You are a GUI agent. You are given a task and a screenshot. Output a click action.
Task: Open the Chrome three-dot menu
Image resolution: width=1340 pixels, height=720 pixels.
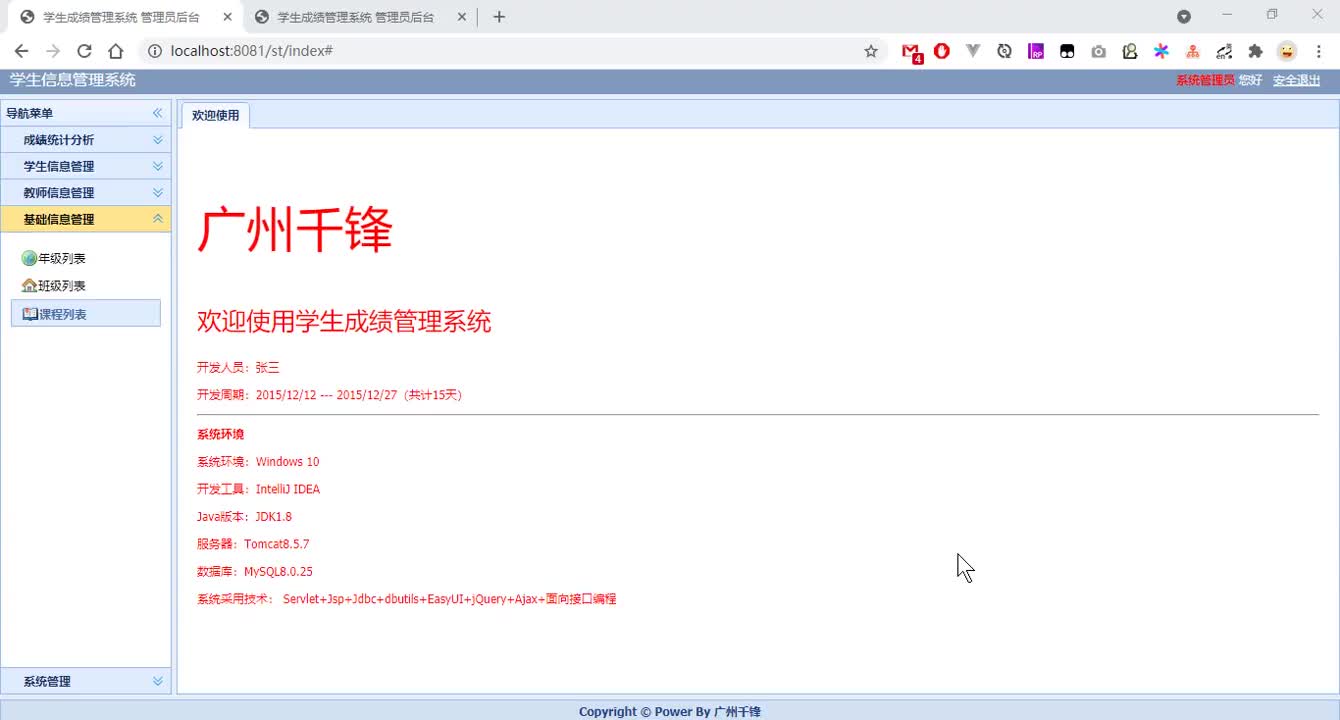1318,51
